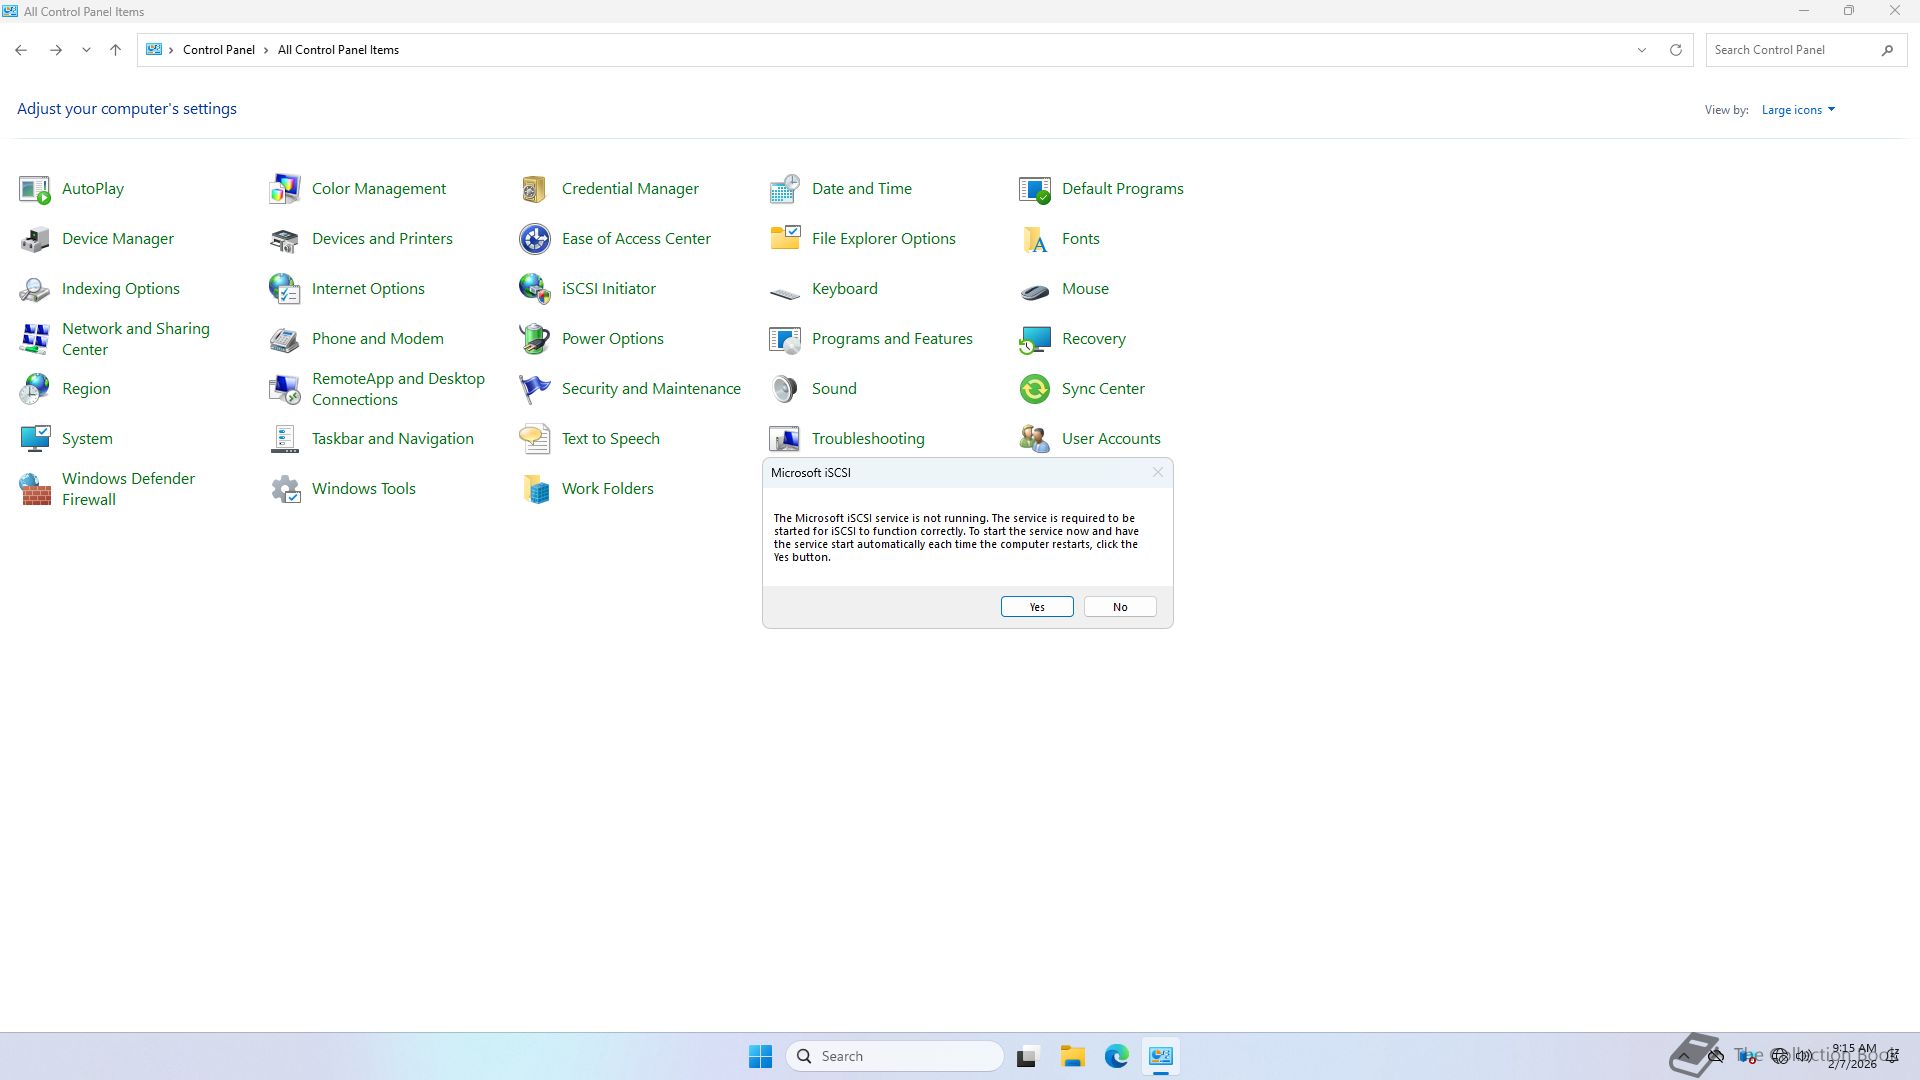
Task: Open the Color Management icon
Action: [x=285, y=189]
